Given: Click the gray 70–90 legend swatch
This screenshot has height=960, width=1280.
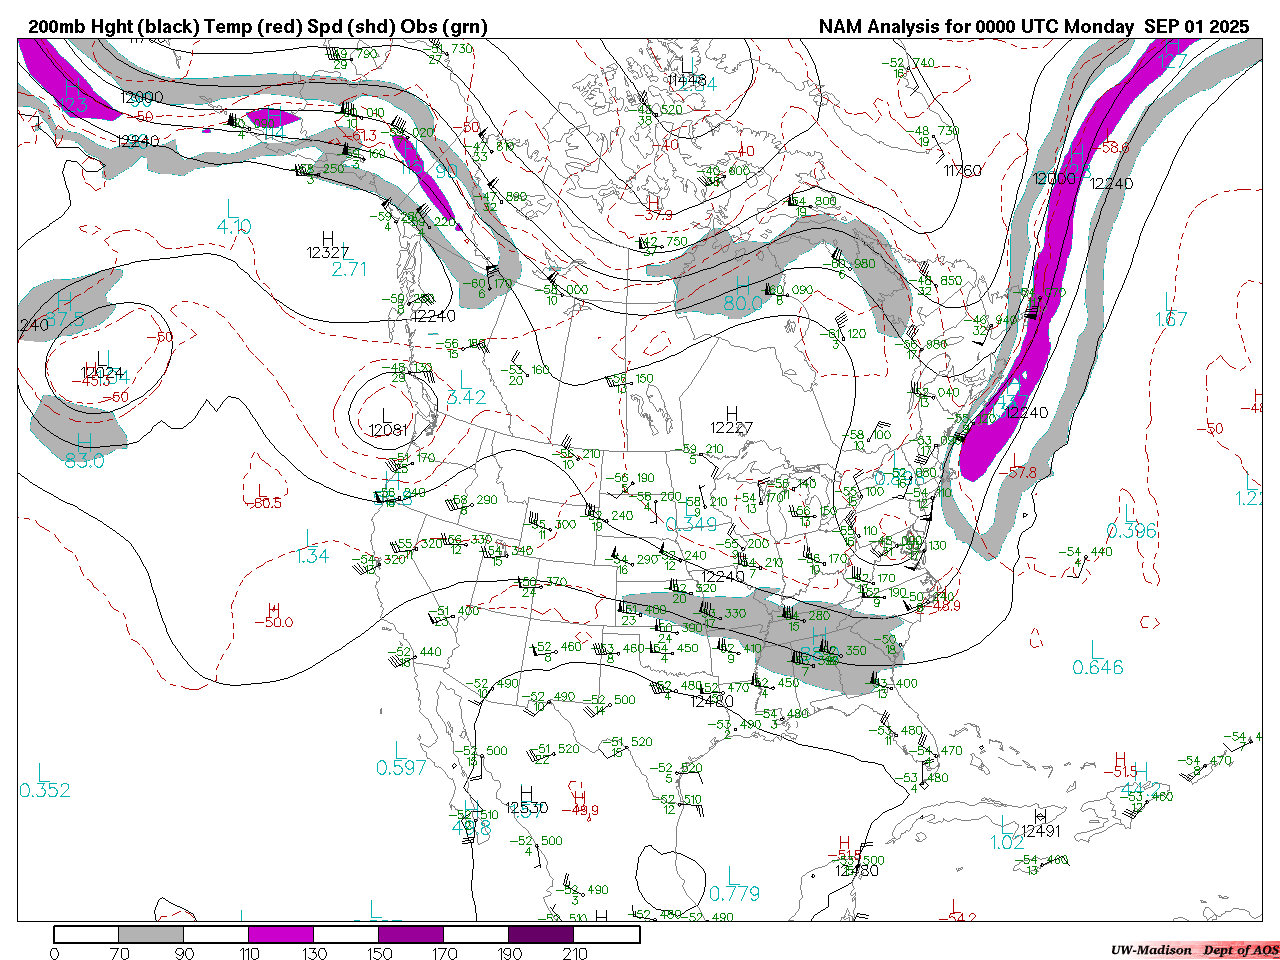Looking at the screenshot, I should (x=151, y=934).
